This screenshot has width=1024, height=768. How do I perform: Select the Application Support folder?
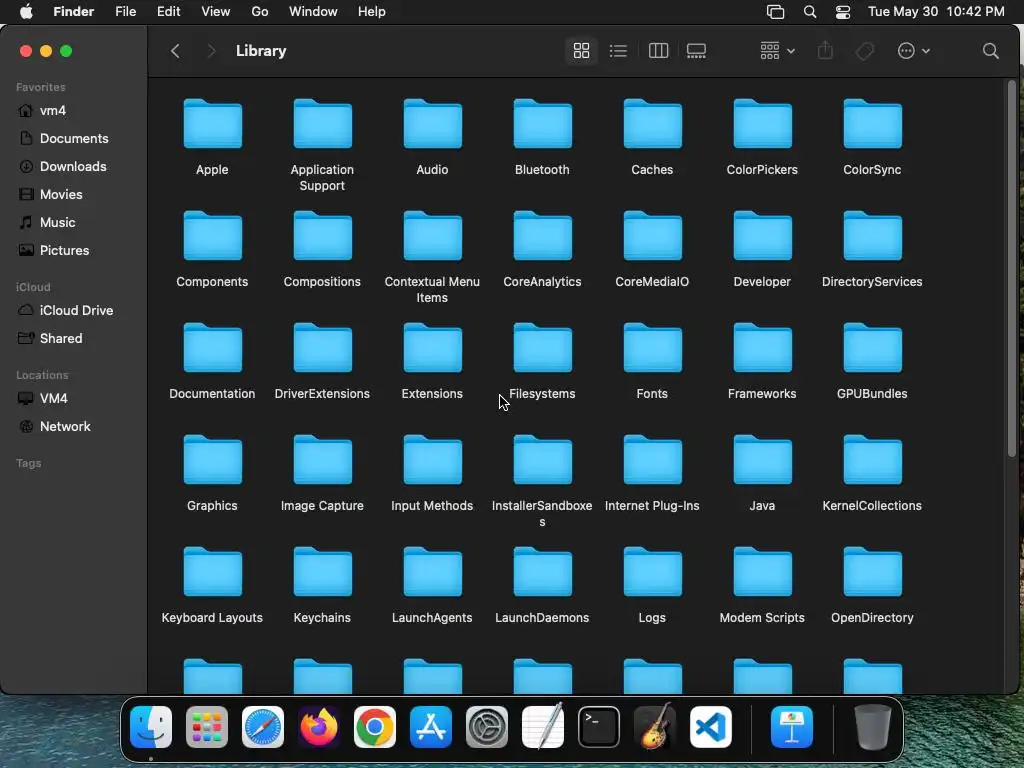pos(323,124)
